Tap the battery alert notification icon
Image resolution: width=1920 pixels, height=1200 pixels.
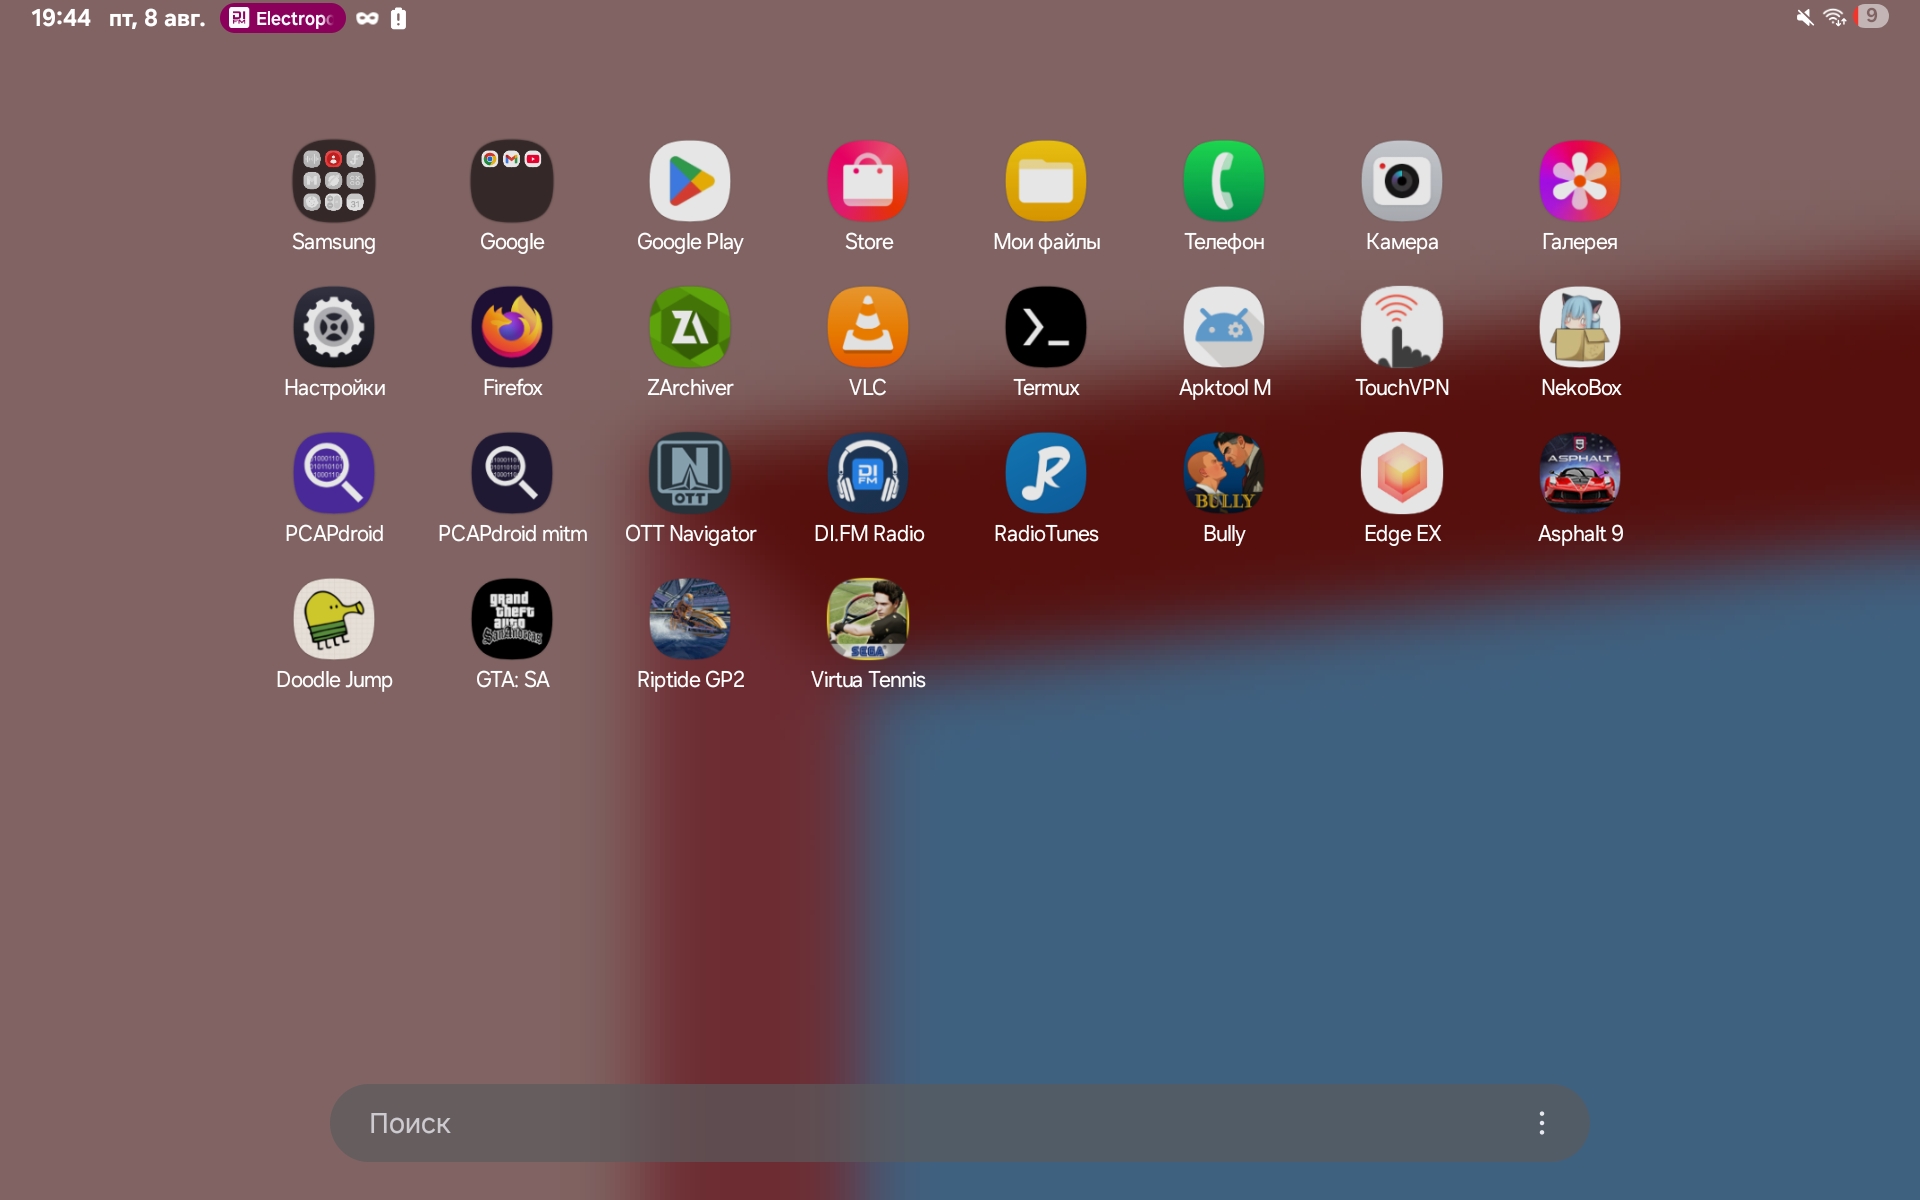click(398, 18)
